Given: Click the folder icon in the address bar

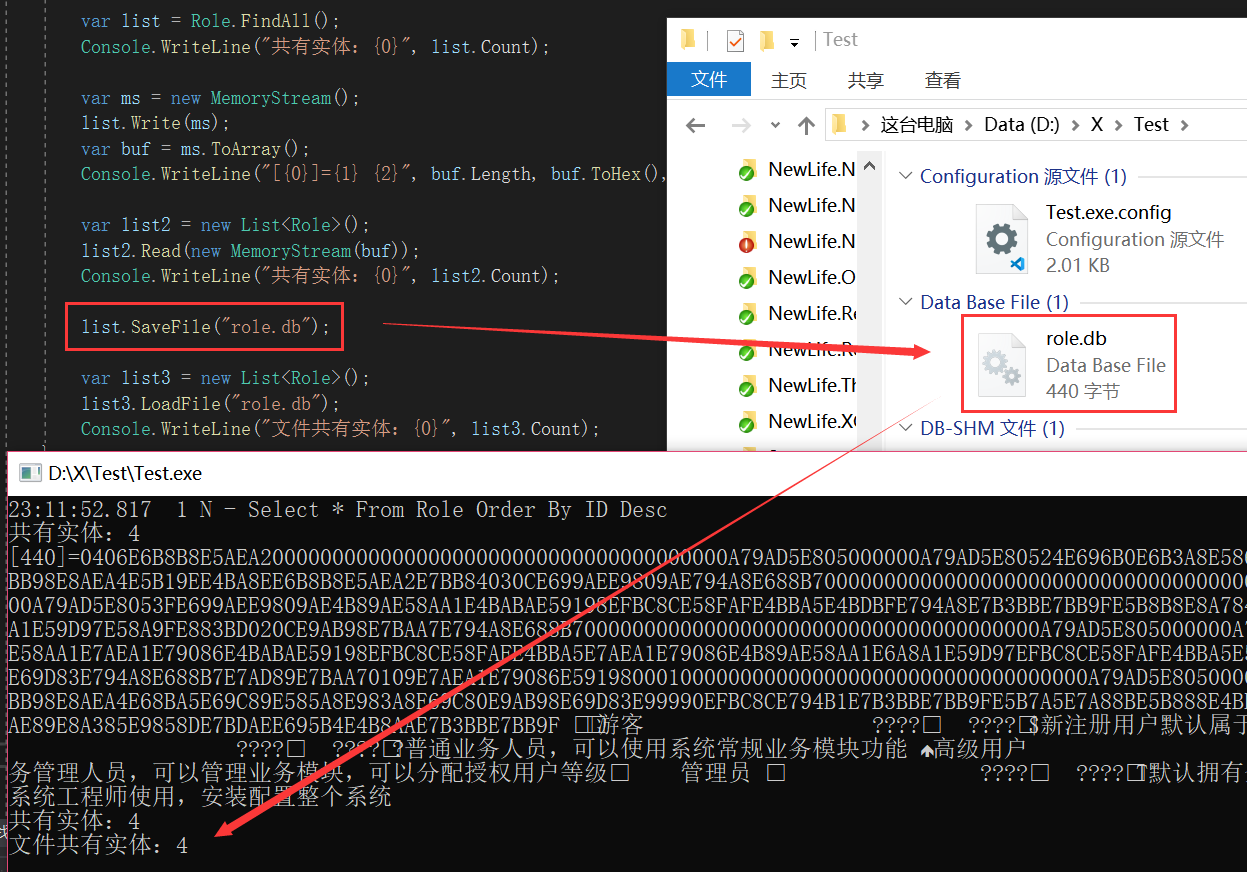Looking at the screenshot, I should click(840, 124).
